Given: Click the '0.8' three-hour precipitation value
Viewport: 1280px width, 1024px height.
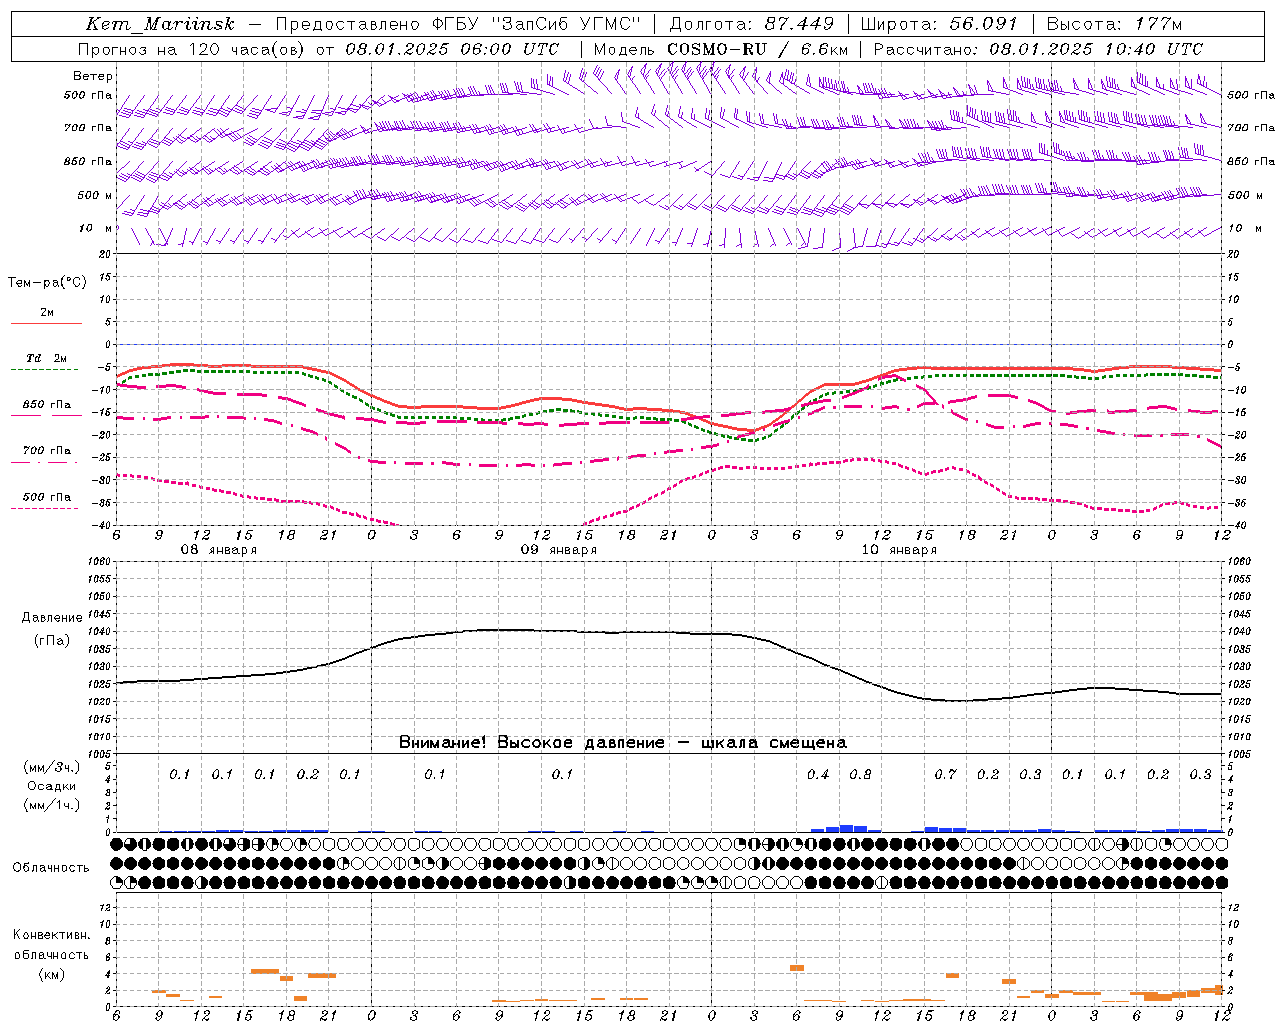Looking at the screenshot, I should 860,774.
